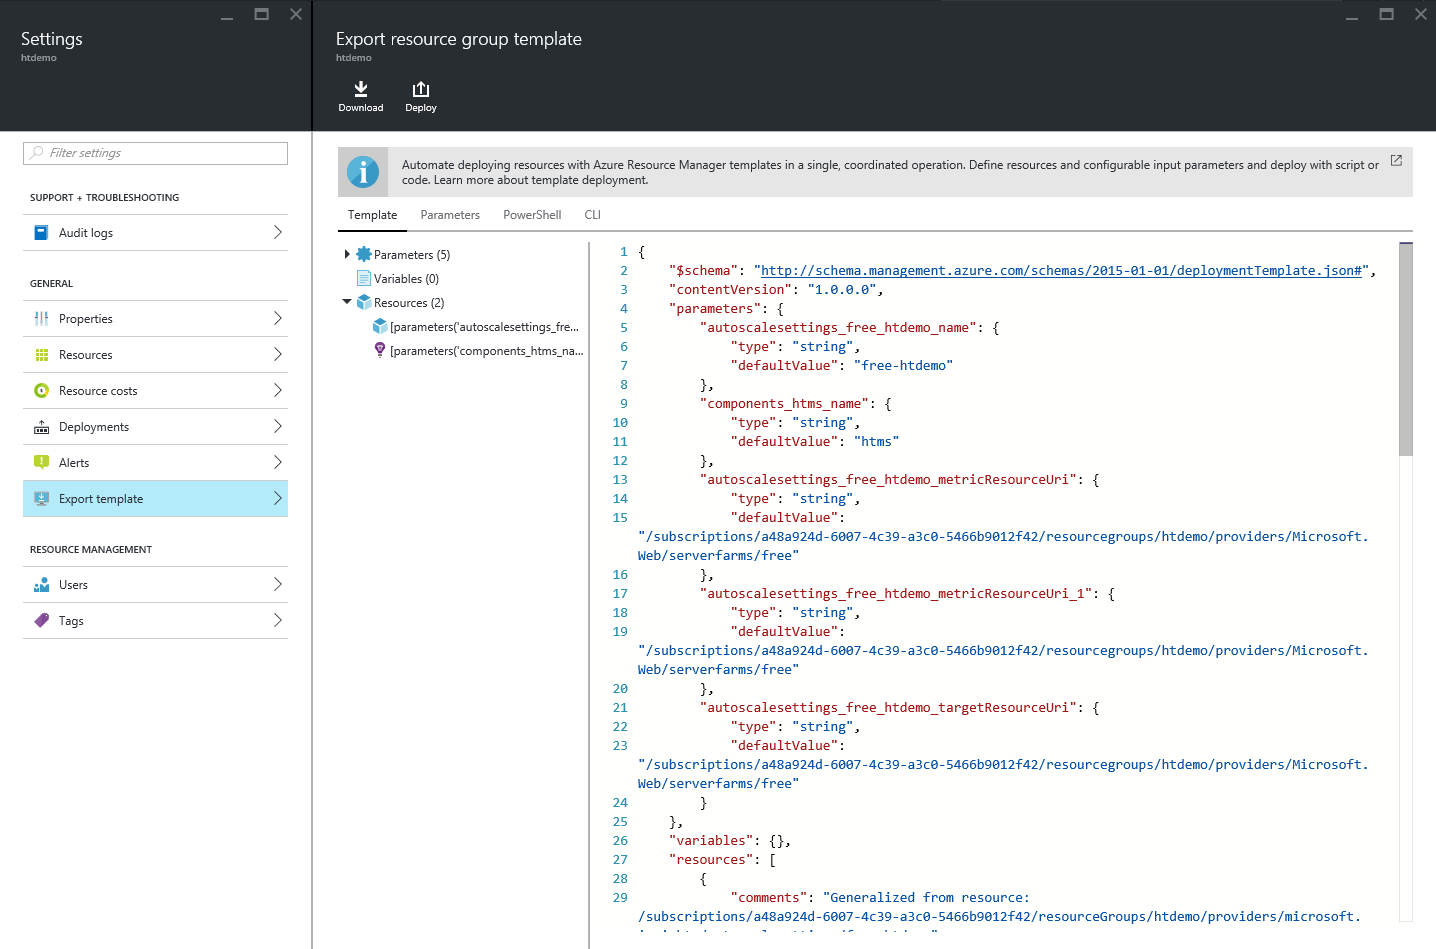1436x949 pixels.
Task: Click the components_htms lightbulb icon
Action: [x=380, y=351]
